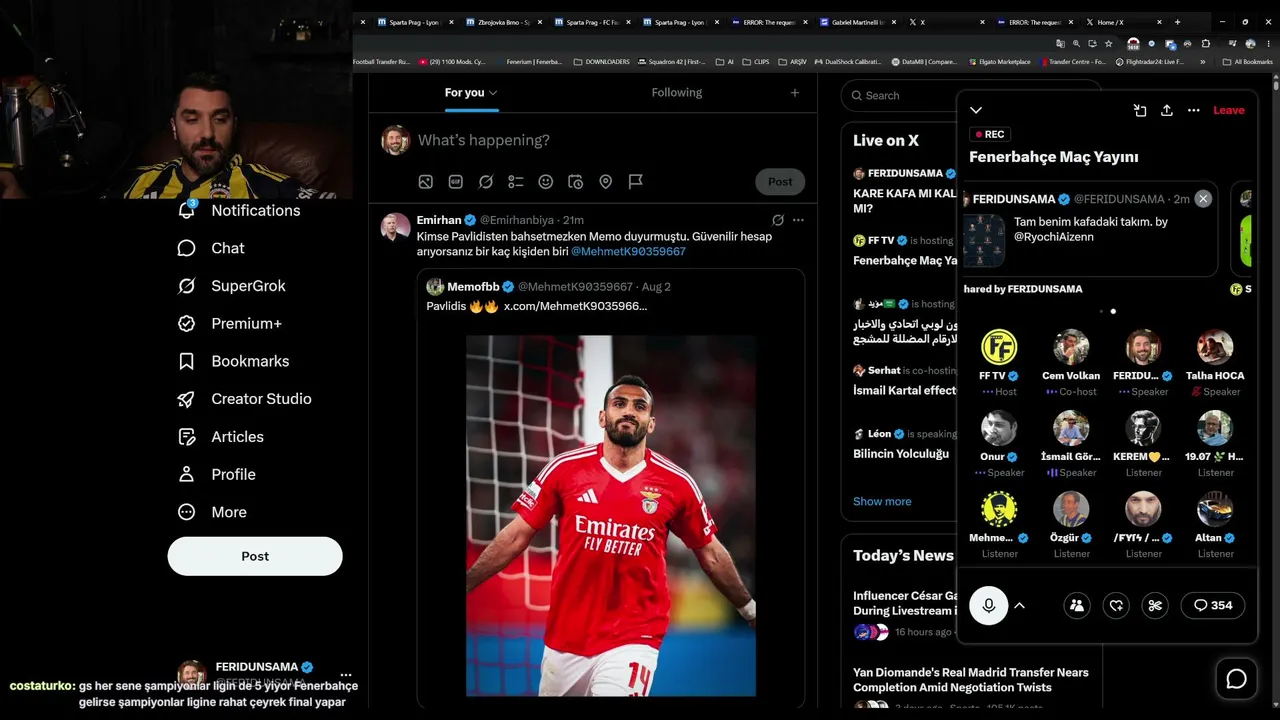1280x720 pixels.
Task: Open the @MehmetK90359667 mention link
Action: tap(628, 252)
